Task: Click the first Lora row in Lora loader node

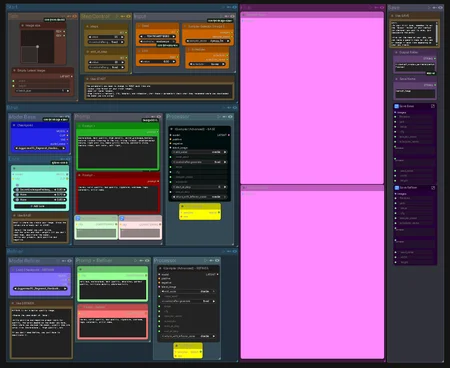Action: [x=40, y=190]
